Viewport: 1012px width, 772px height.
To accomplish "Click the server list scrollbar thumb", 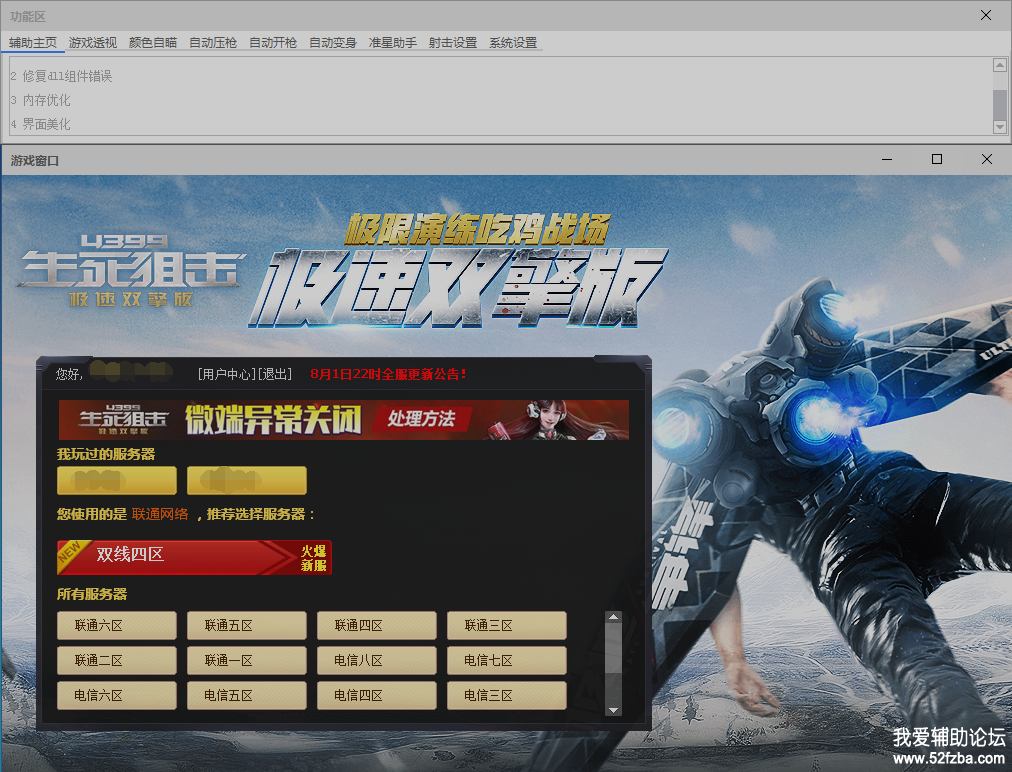I will tap(614, 649).
